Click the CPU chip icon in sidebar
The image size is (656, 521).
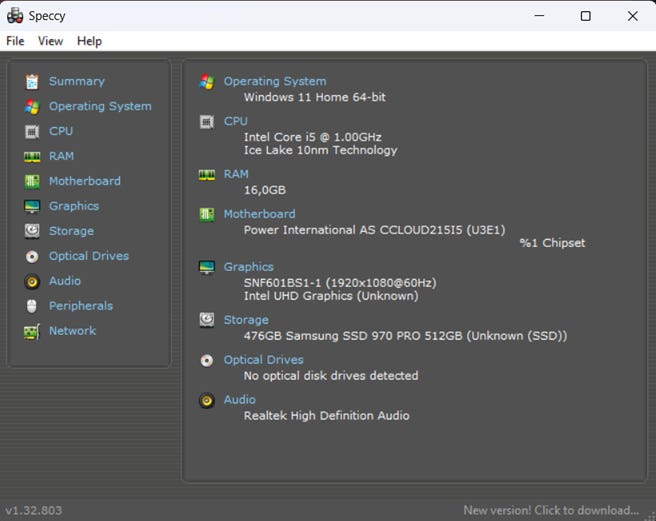click(x=32, y=132)
